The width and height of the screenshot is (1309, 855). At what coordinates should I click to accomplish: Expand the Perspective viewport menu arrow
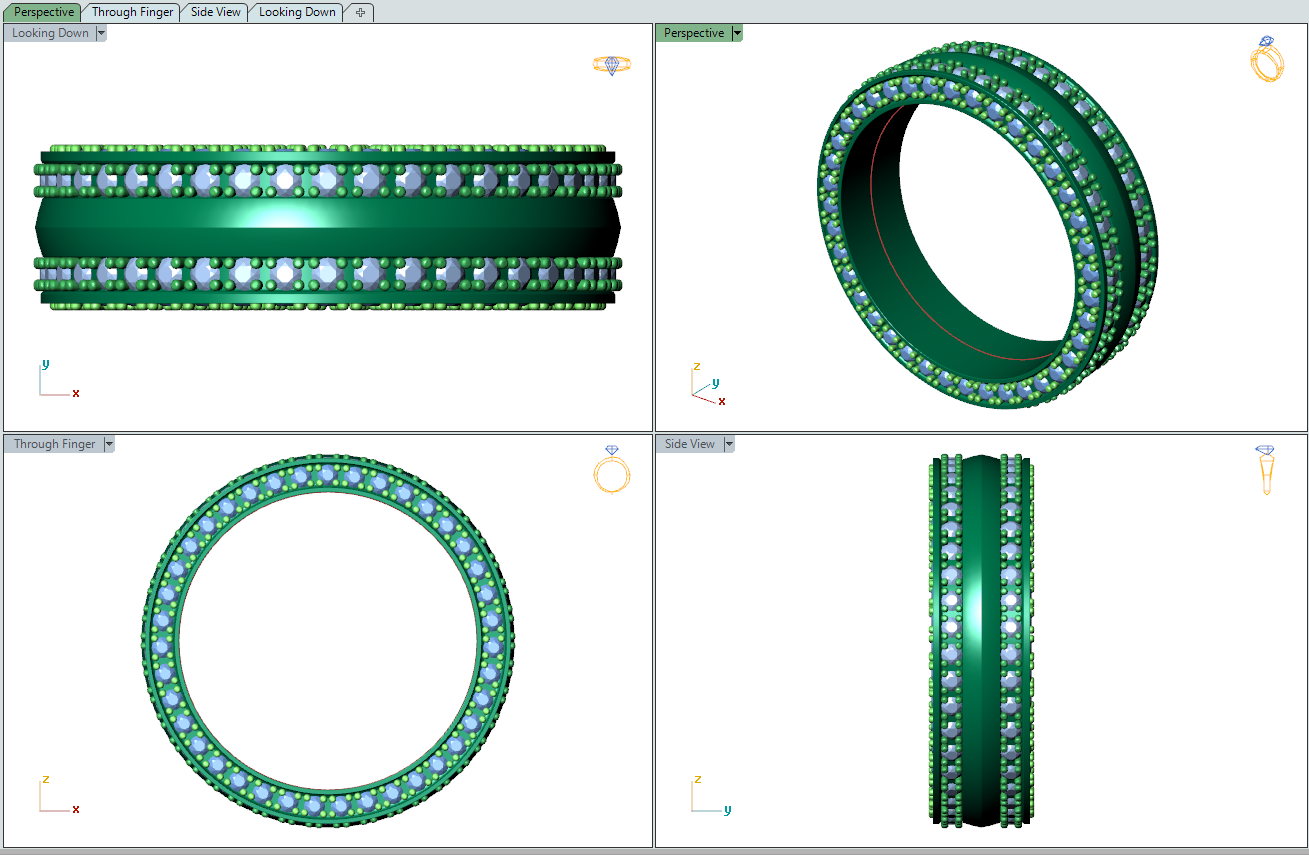(737, 33)
